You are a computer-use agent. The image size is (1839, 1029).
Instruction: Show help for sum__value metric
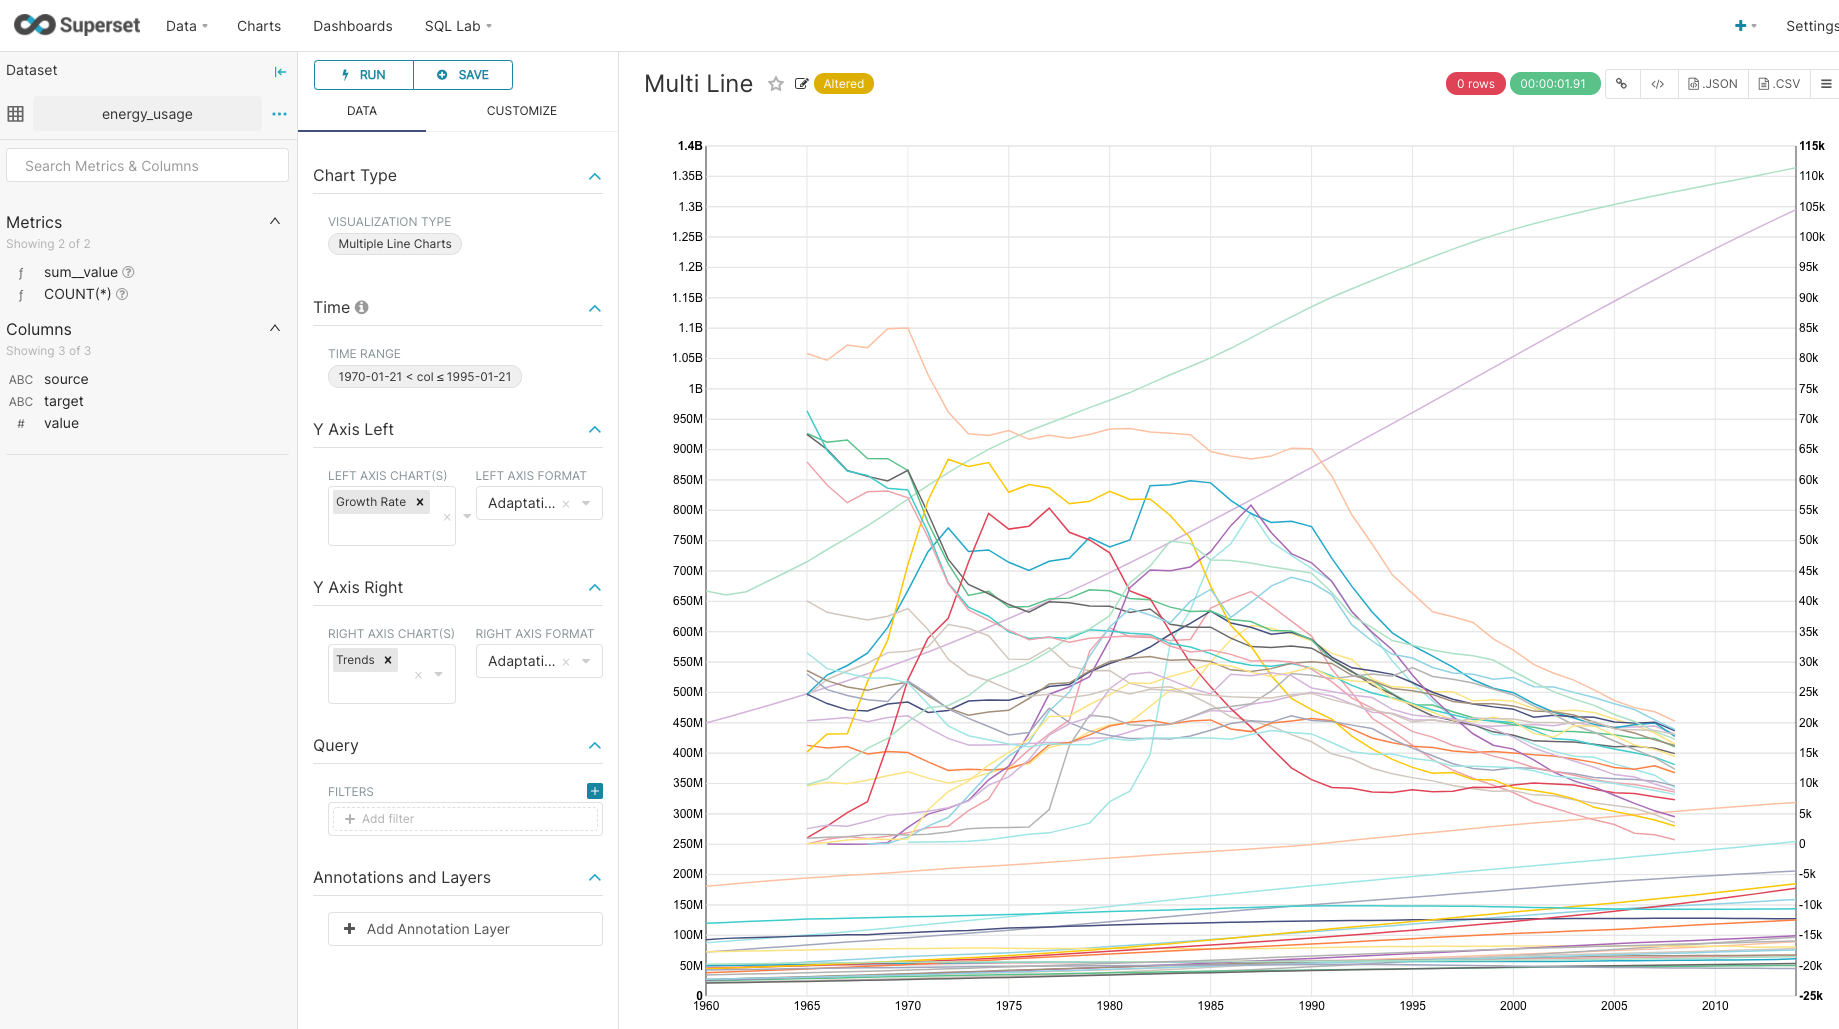click(x=128, y=272)
